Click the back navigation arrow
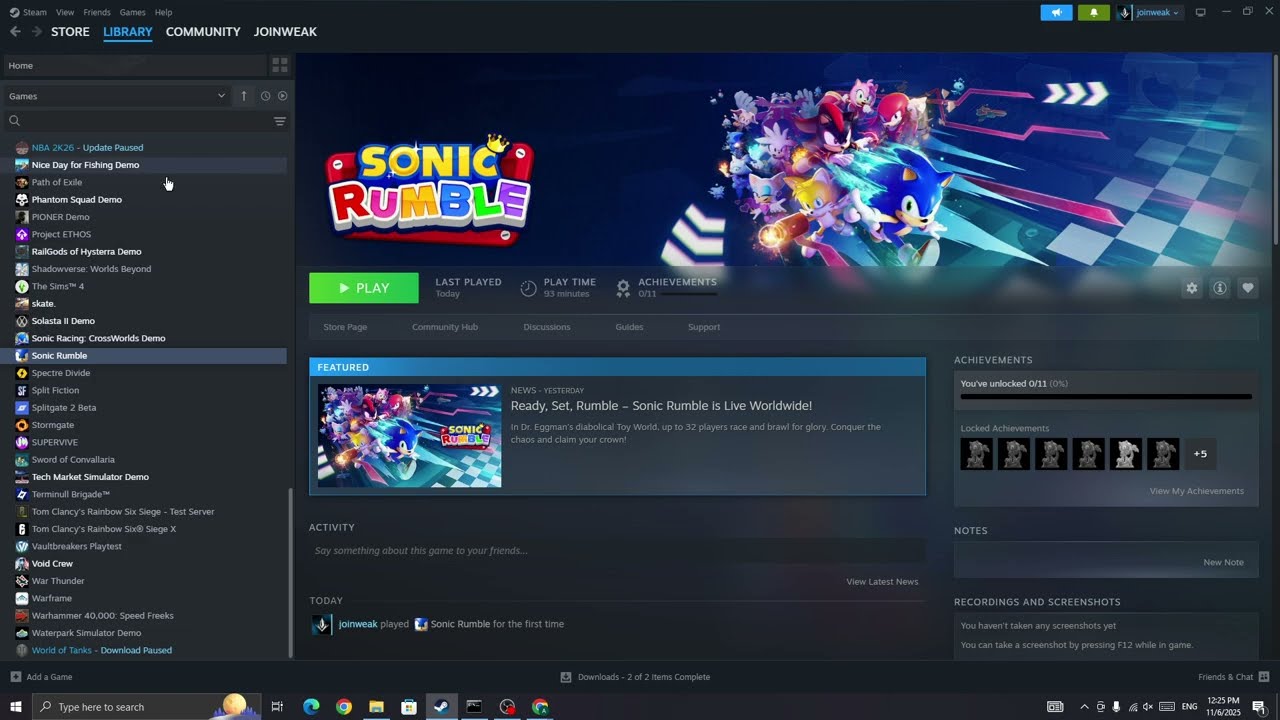 pyautogui.click(x=15, y=32)
